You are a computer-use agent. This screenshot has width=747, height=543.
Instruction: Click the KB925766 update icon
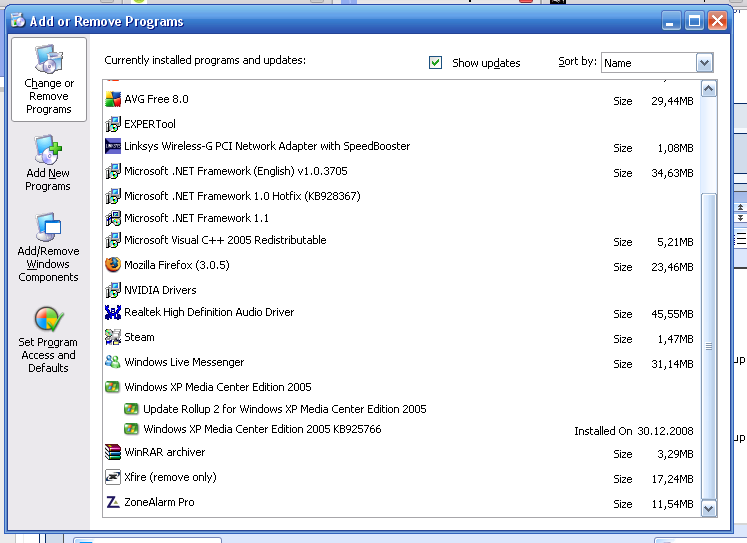[x=131, y=429]
